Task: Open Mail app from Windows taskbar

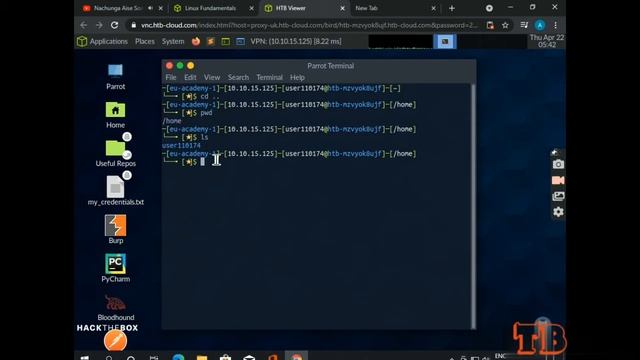Action: pos(249,357)
